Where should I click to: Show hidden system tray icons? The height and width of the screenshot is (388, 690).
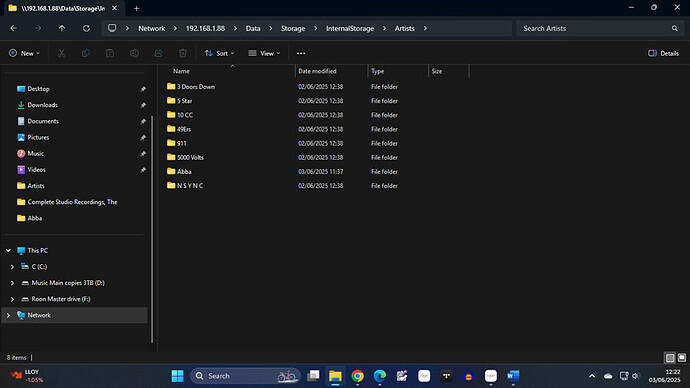(x=592, y=376)
